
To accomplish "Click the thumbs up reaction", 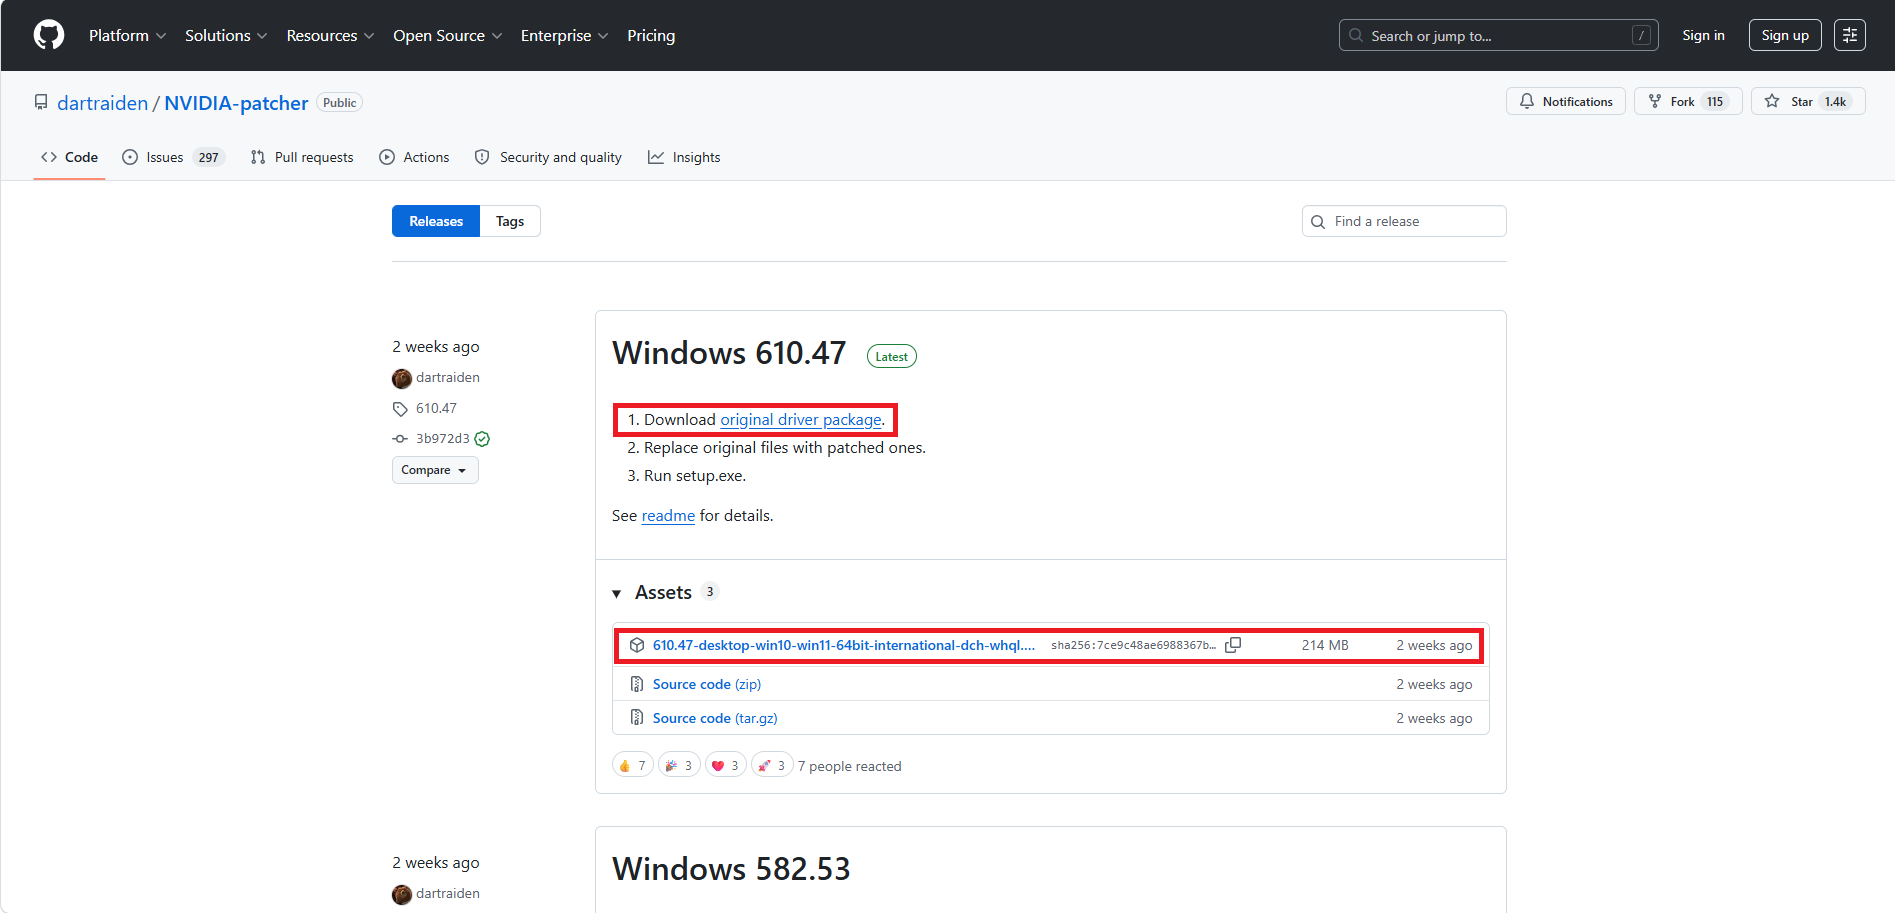I will coord(633,766).
